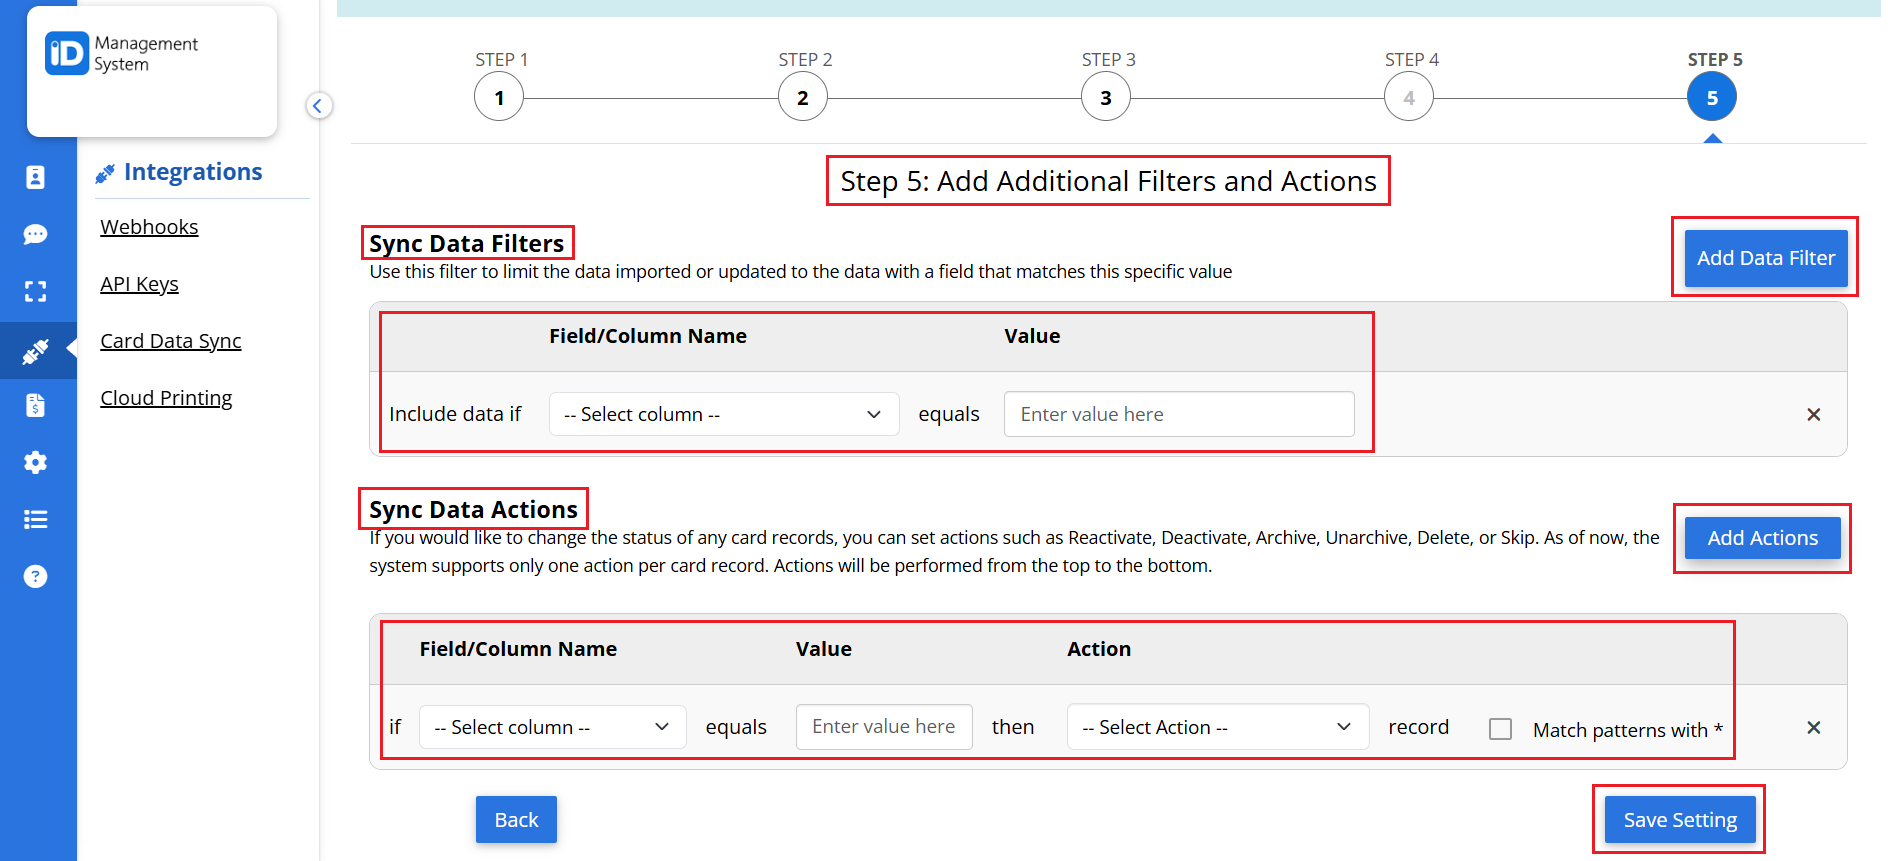Screen dimensions: 1888x861
Task: Open the API Keys link
Action: (x=139, y=284)
